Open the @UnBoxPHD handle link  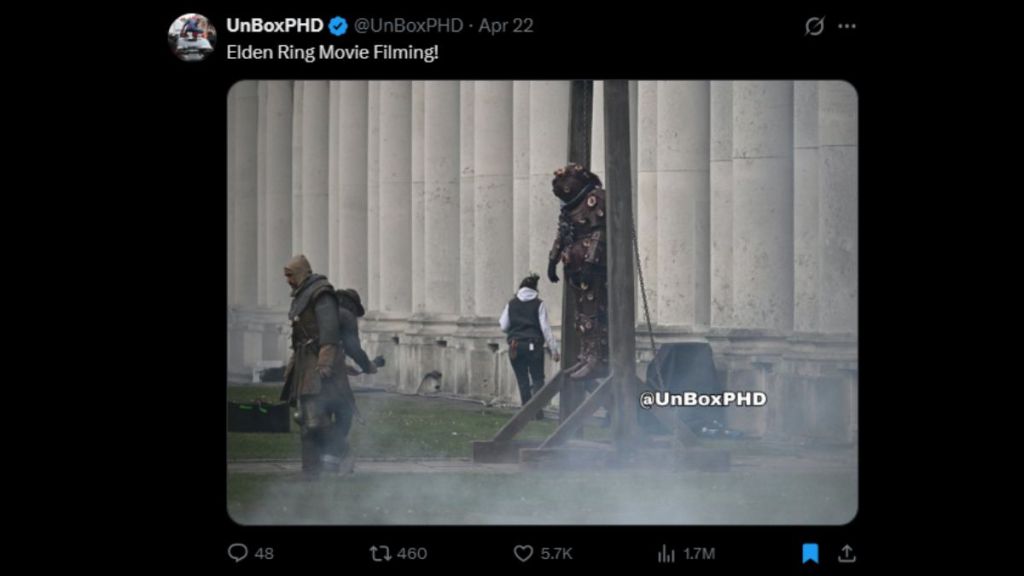point(408,25)
